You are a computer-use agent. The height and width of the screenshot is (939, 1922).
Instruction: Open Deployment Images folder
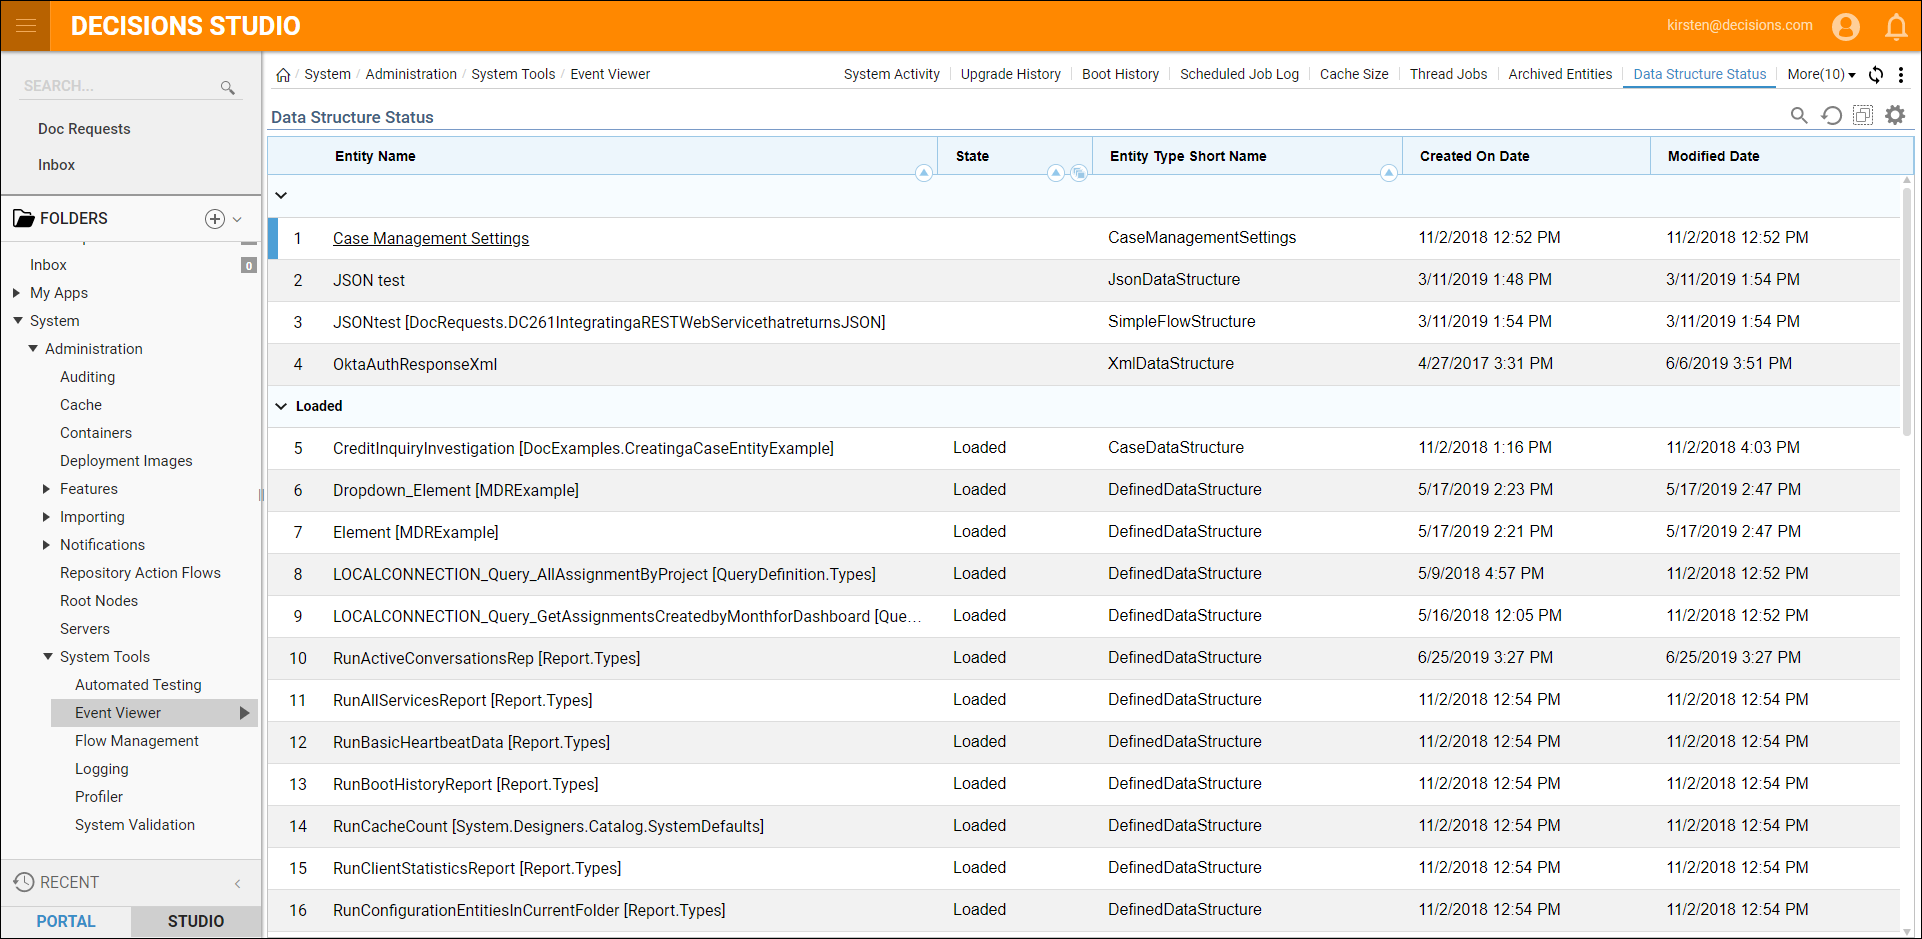click(x=126, y=461)
